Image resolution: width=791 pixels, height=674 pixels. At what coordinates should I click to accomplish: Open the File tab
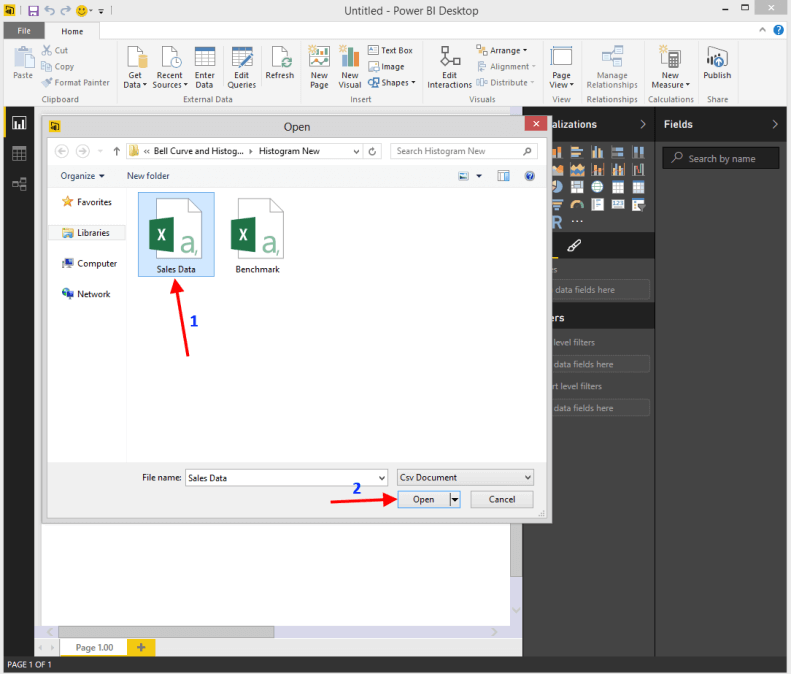[24, 31]
